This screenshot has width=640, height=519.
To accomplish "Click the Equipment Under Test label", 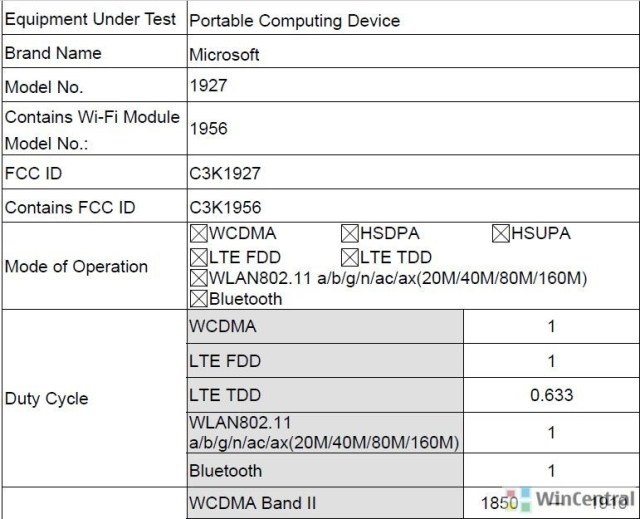I will pyautogui.click(x=90, y=19).
